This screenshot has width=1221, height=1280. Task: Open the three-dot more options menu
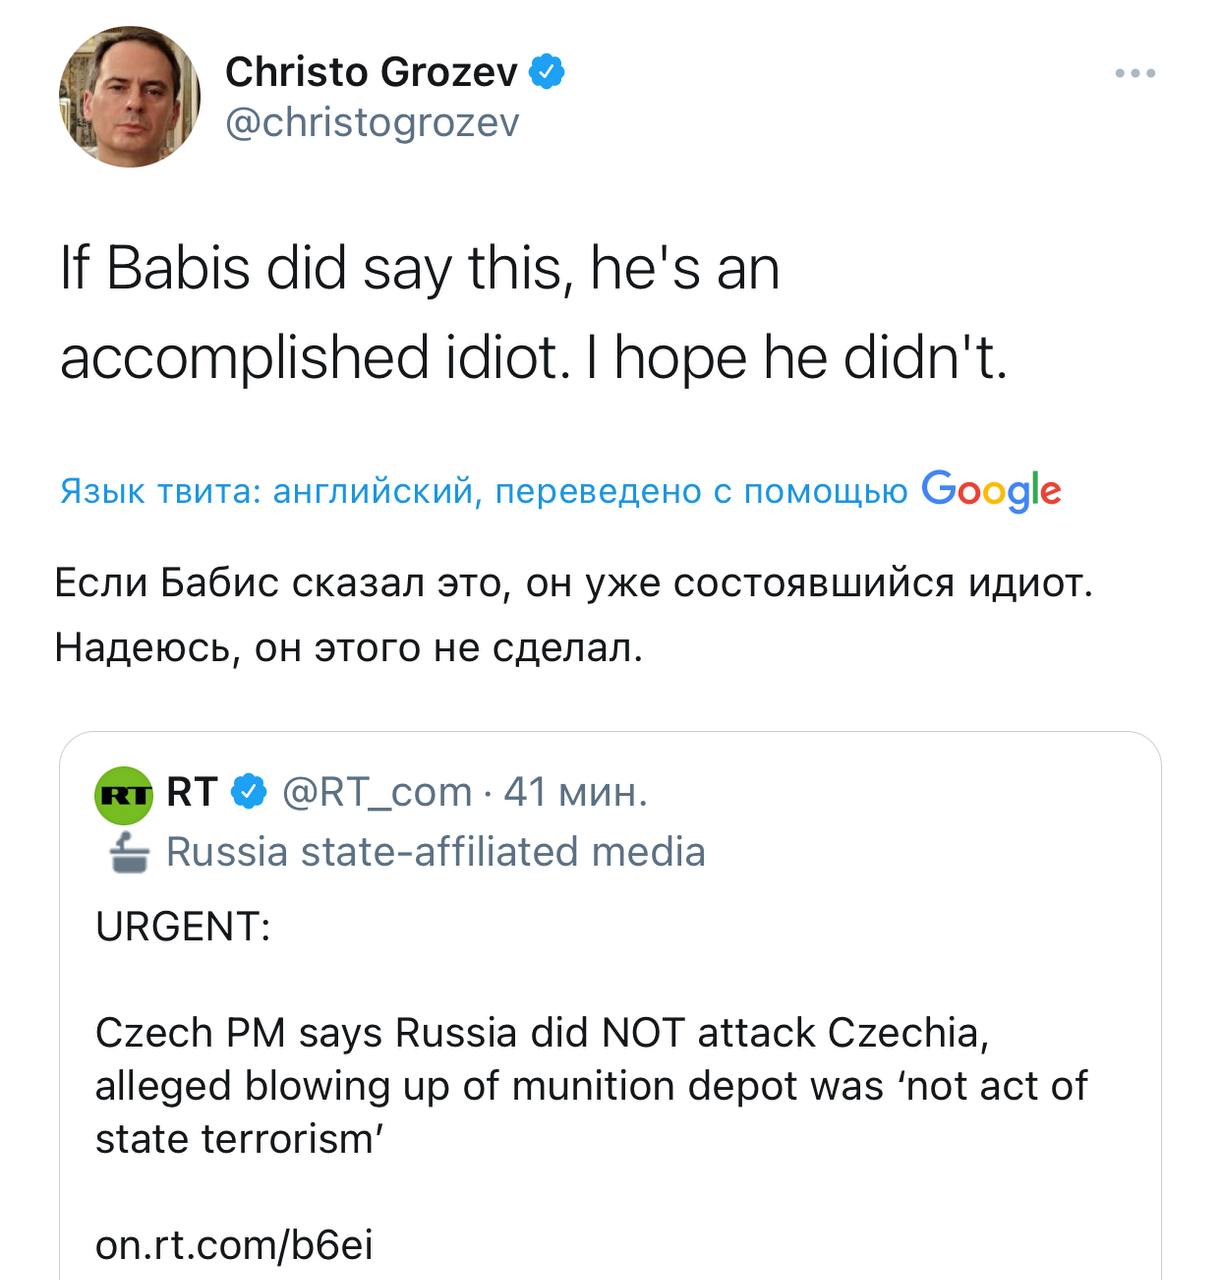pos(1135,73)
